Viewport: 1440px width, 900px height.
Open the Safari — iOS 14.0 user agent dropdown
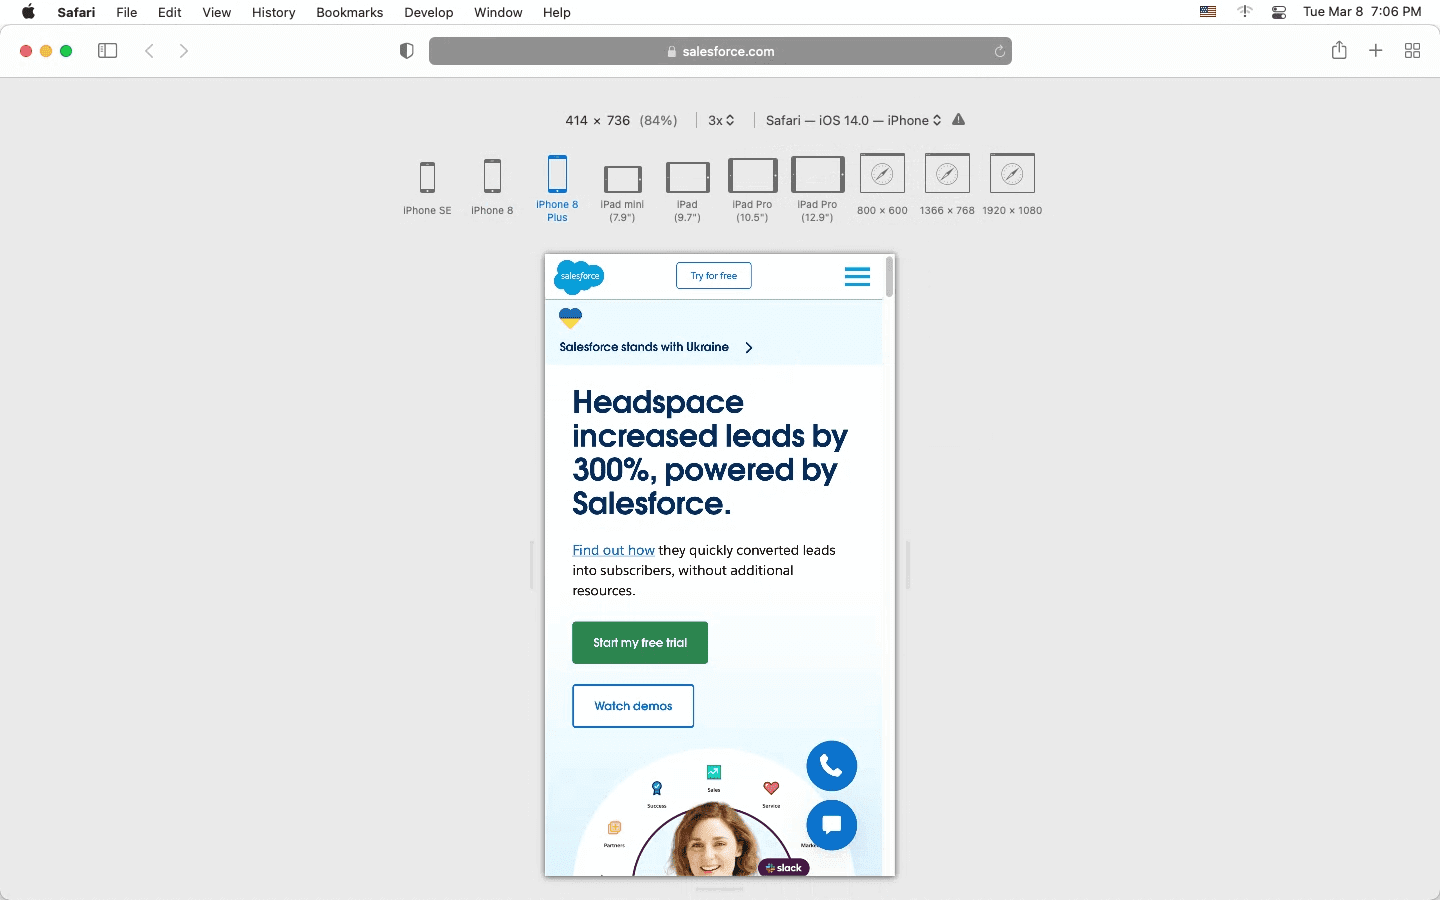(851, 120)
